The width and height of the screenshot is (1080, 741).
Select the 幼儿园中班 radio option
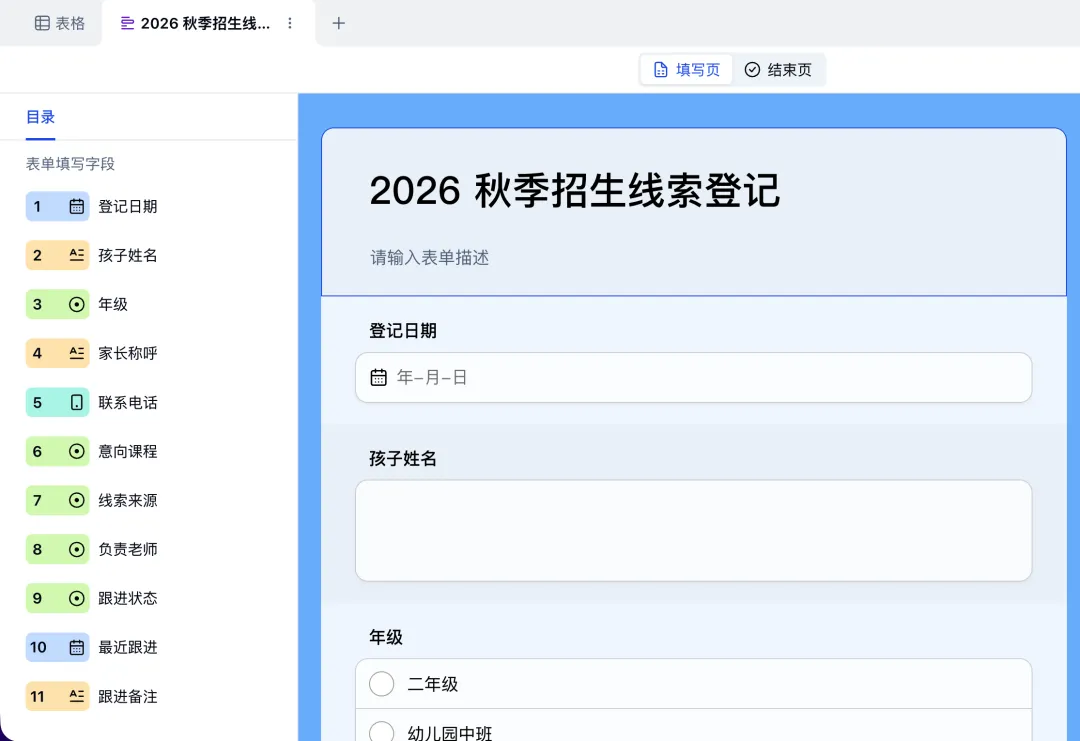point(382,732)
